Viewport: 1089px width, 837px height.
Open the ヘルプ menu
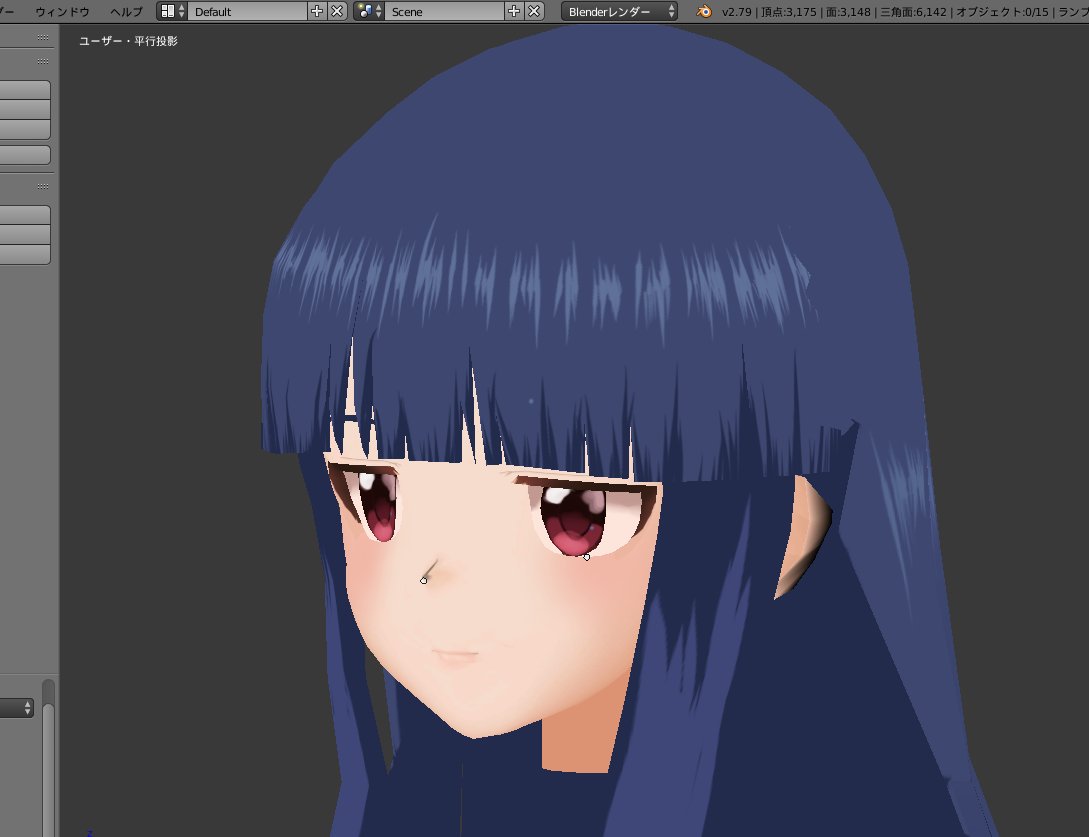click(x=126, y=12)
